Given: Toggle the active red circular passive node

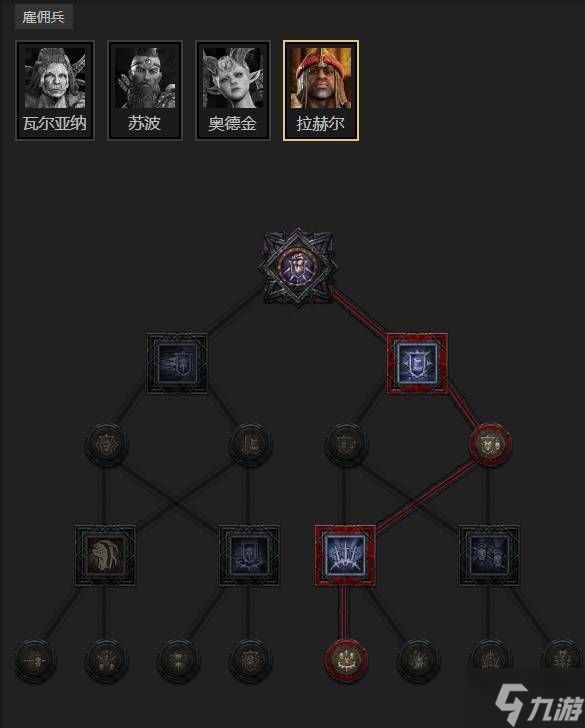Looking at the screenshot, I should point(490,445).
